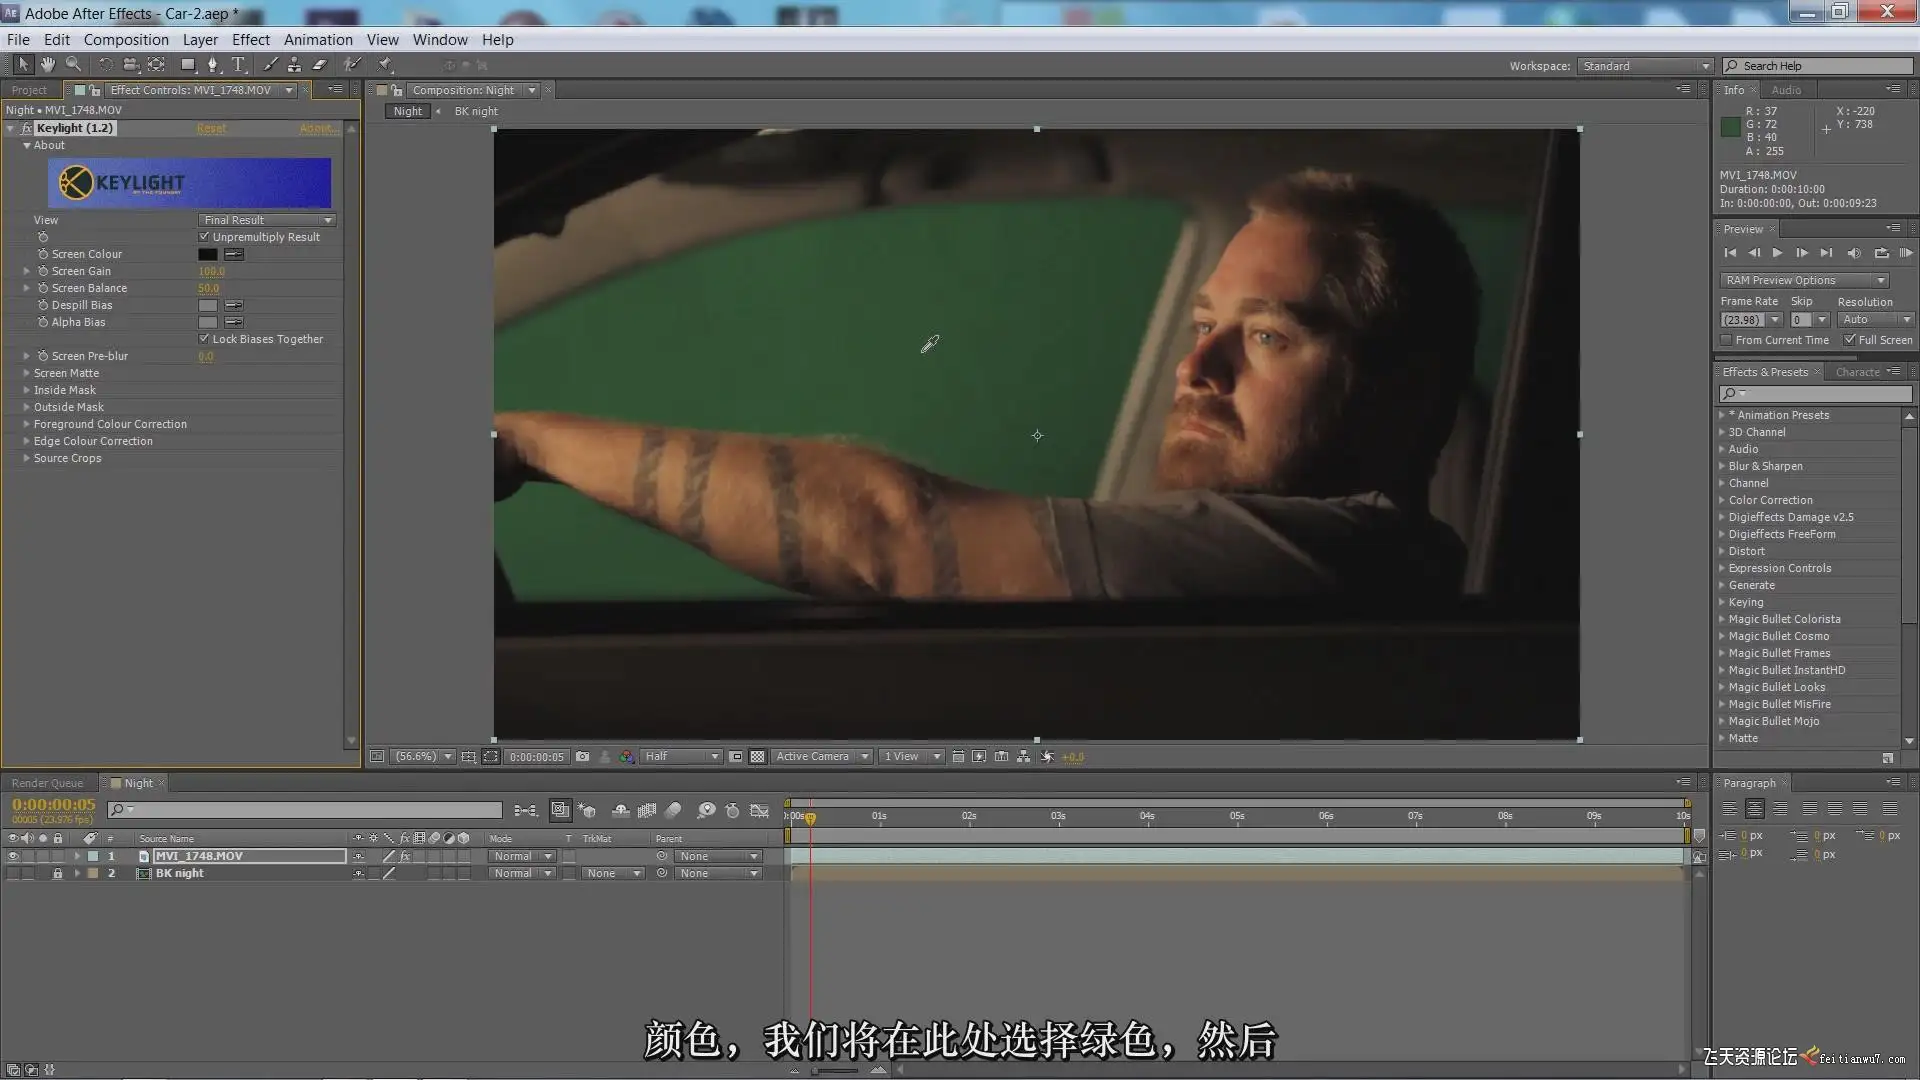The width and height of the screenshot is (1920, 1080).
Task: Select the Pen tool
Action: pos(212,64)
